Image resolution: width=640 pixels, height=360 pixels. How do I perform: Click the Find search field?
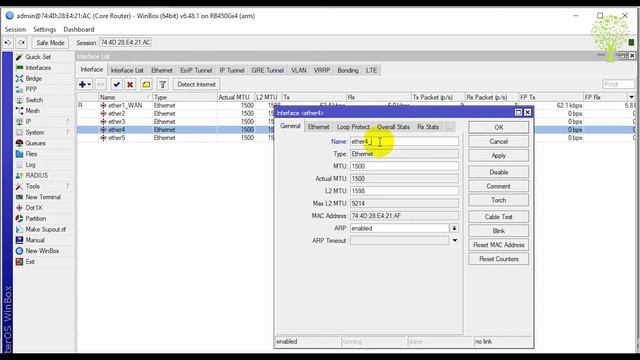(x=618, y=84)
